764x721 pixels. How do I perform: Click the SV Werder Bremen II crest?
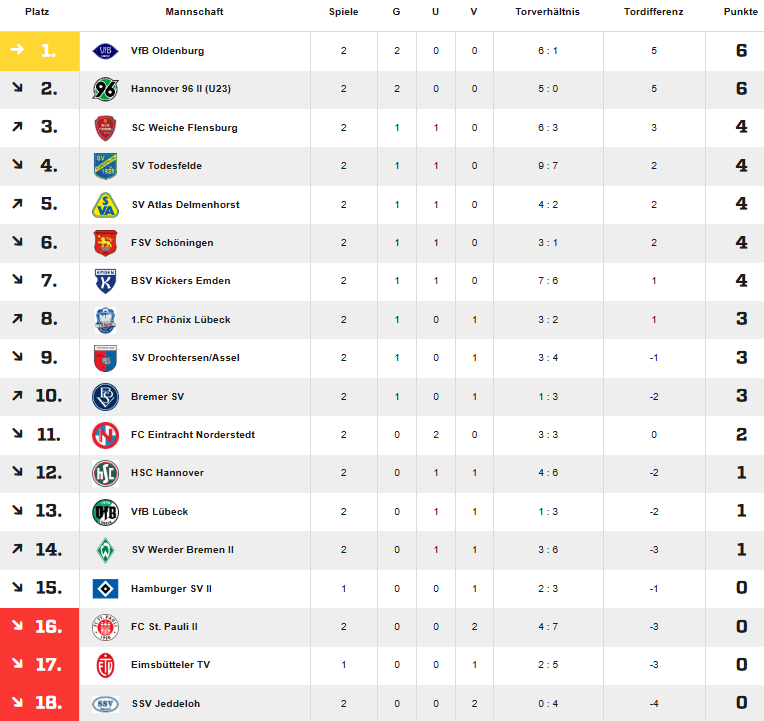coord(105,550)
